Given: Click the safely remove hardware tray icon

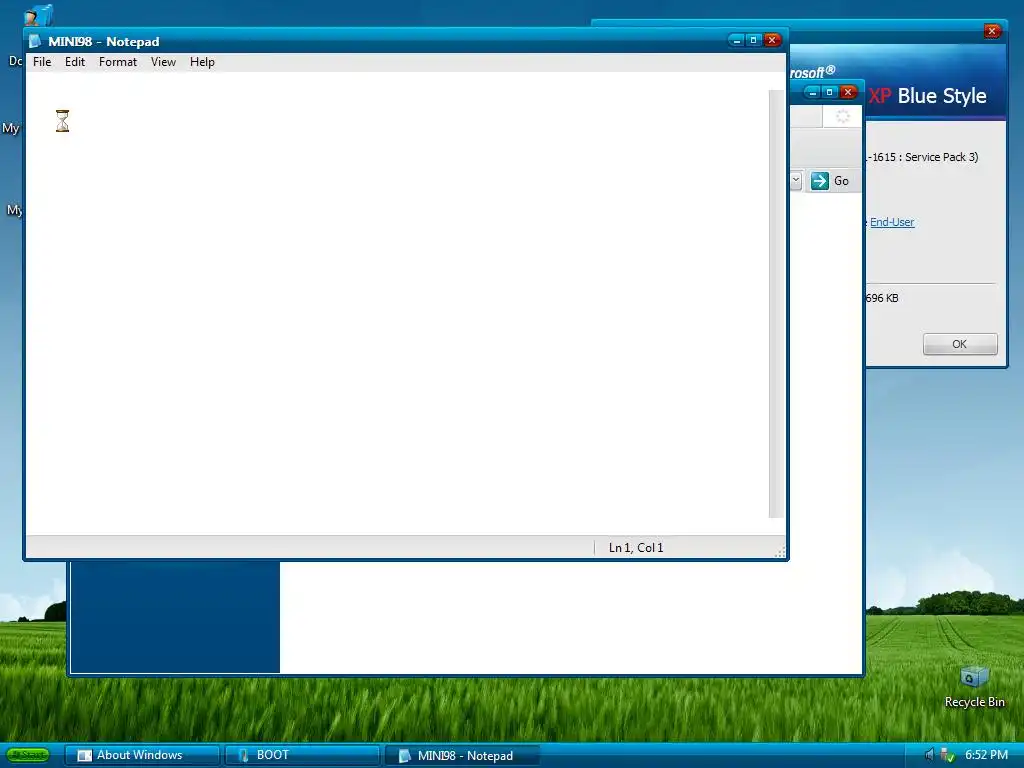Looking at the screenshot, I should click(x=947, y=755).
